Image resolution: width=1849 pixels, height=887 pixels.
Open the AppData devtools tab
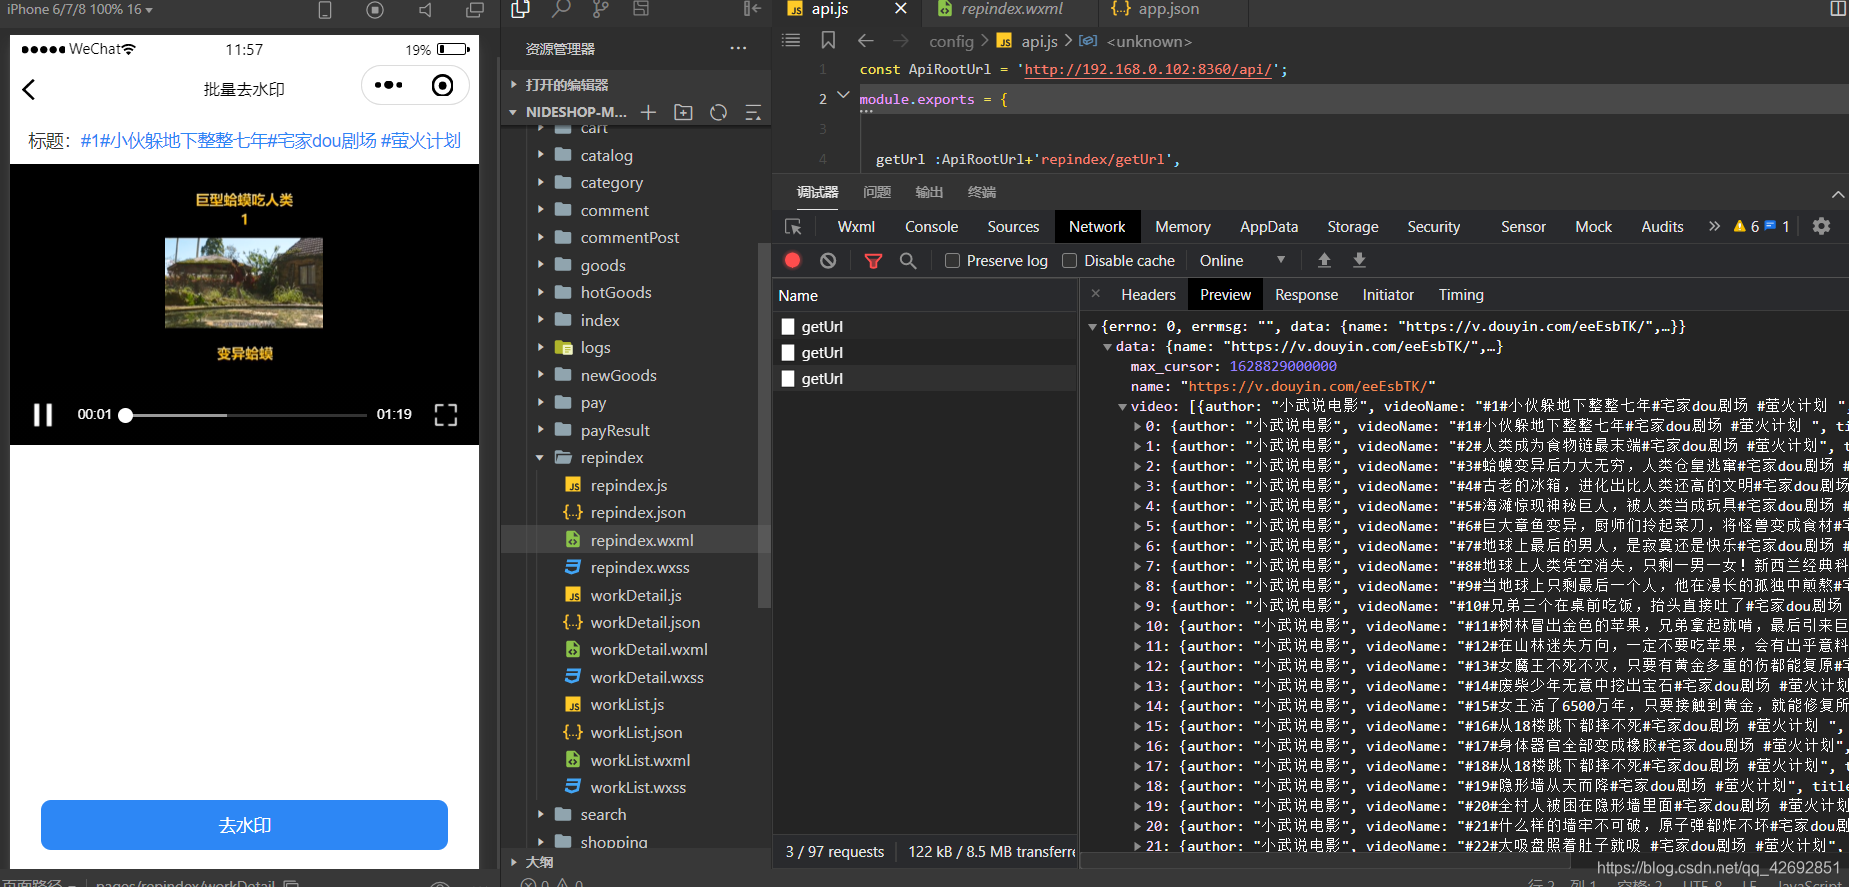coord(1268,227)
